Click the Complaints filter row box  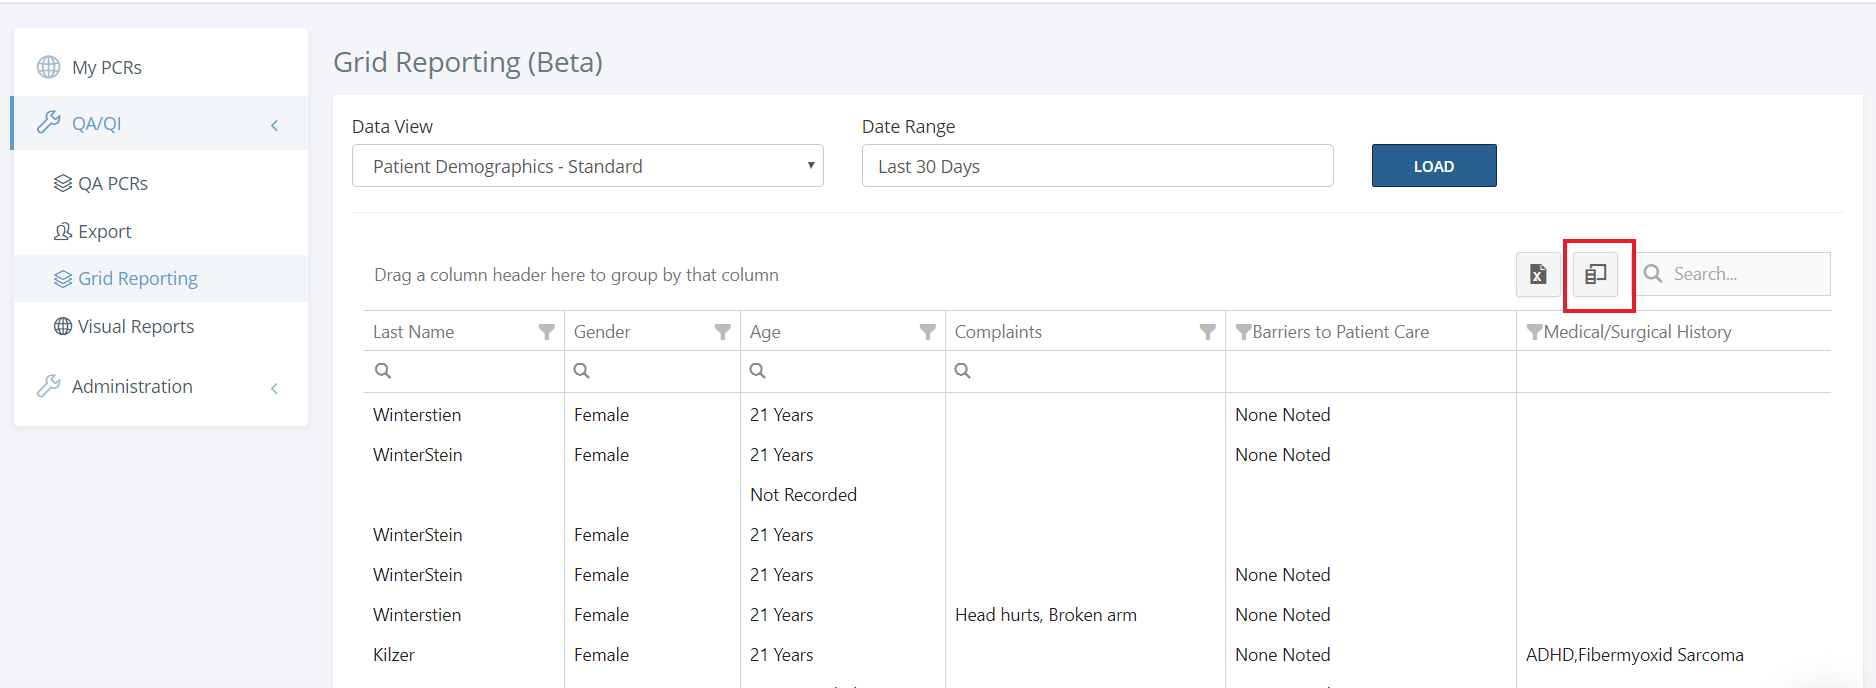(1090, 371)
